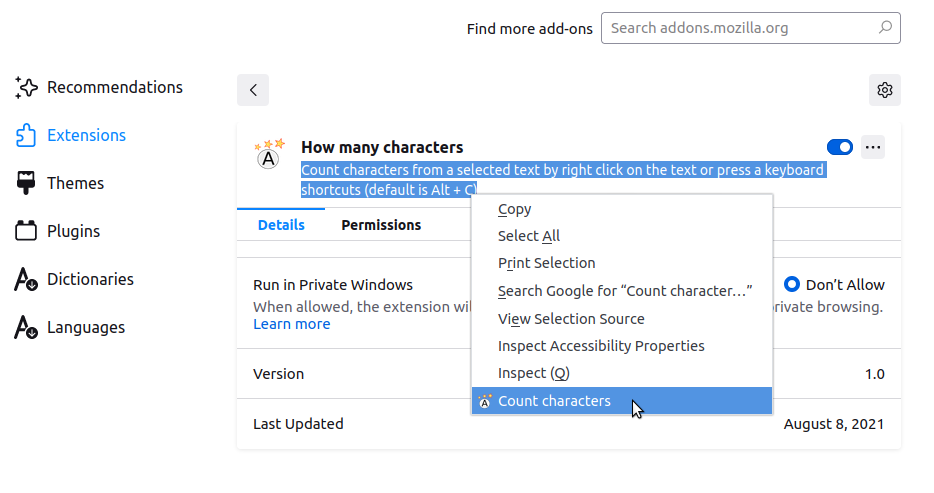
Task: Disable the How many characters extension toggle
Action: [840, 148]
